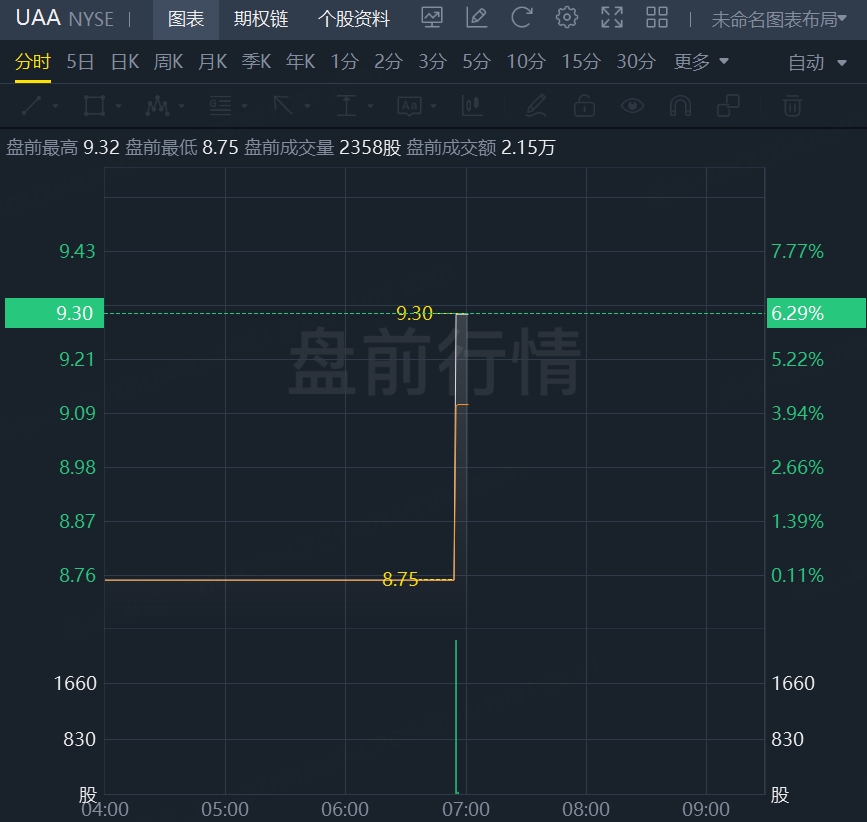867x822 pixels.
Task: Click the green 9.30 current price label
Action: click(x=54, y=313)
